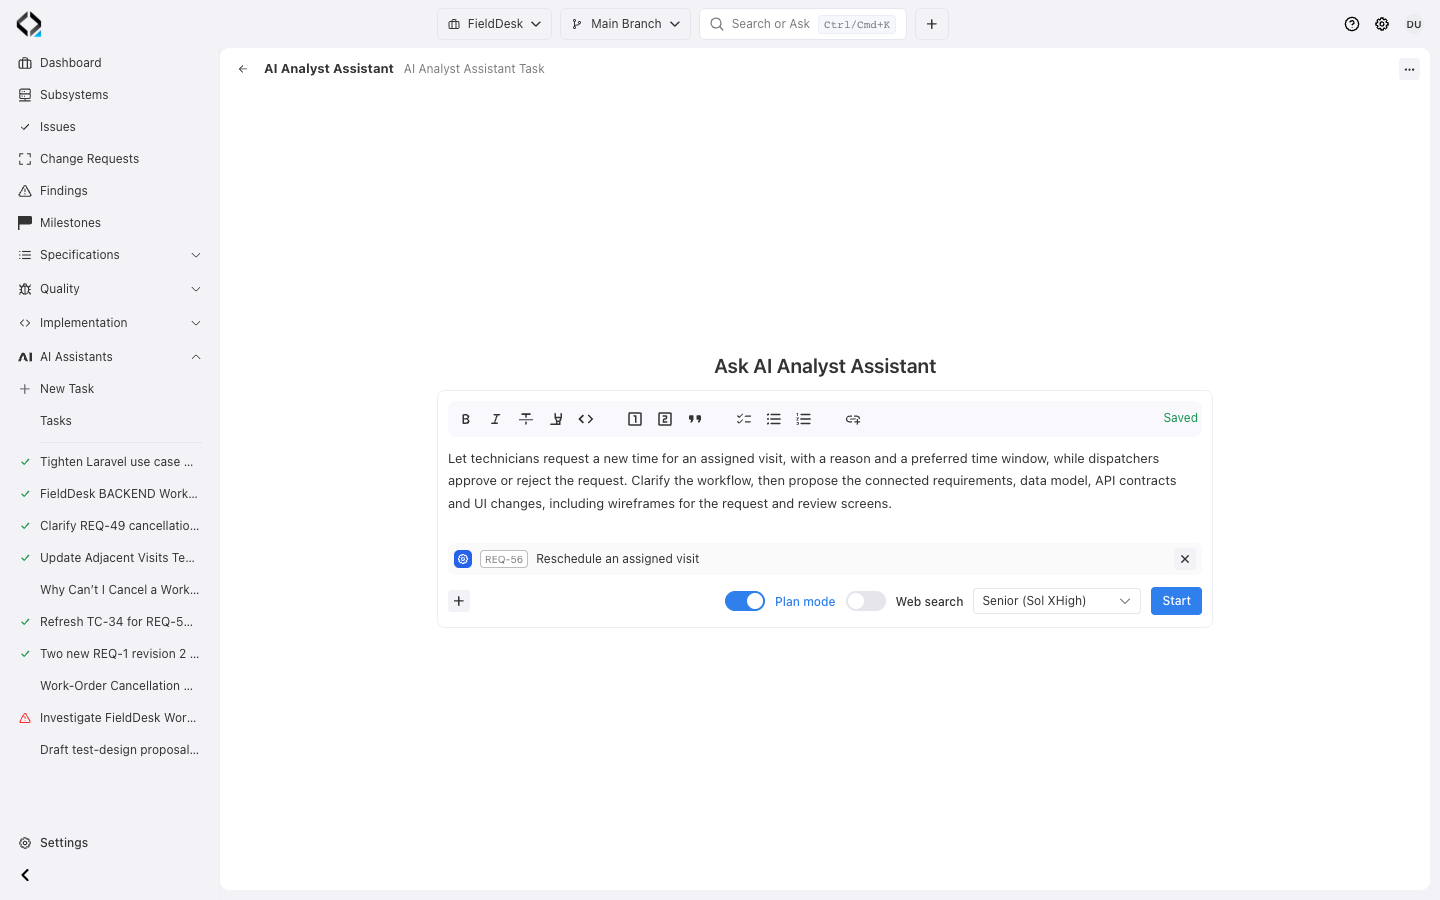Apply heading level 1 format
The height and width of the screenshot is (900, 1440).
(x=635, y=419)
